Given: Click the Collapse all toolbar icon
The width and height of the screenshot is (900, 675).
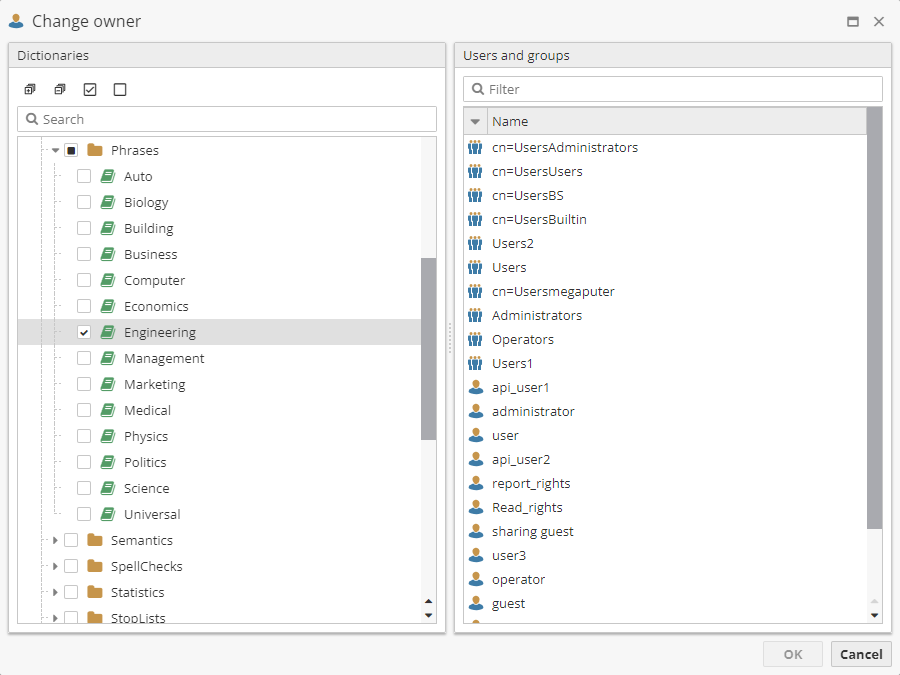Looking at the screenshot, I should click(60, 90).
